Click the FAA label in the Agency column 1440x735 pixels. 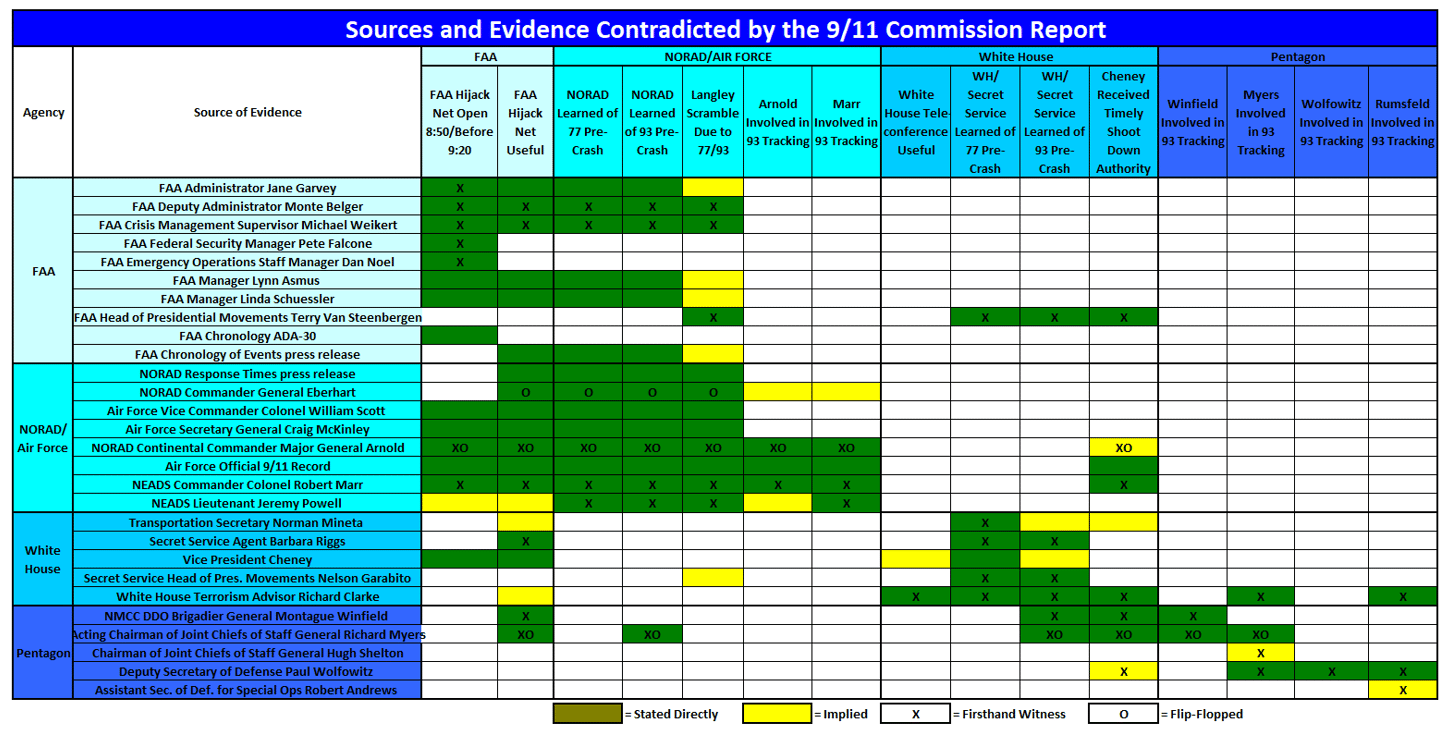pos(43,271)
